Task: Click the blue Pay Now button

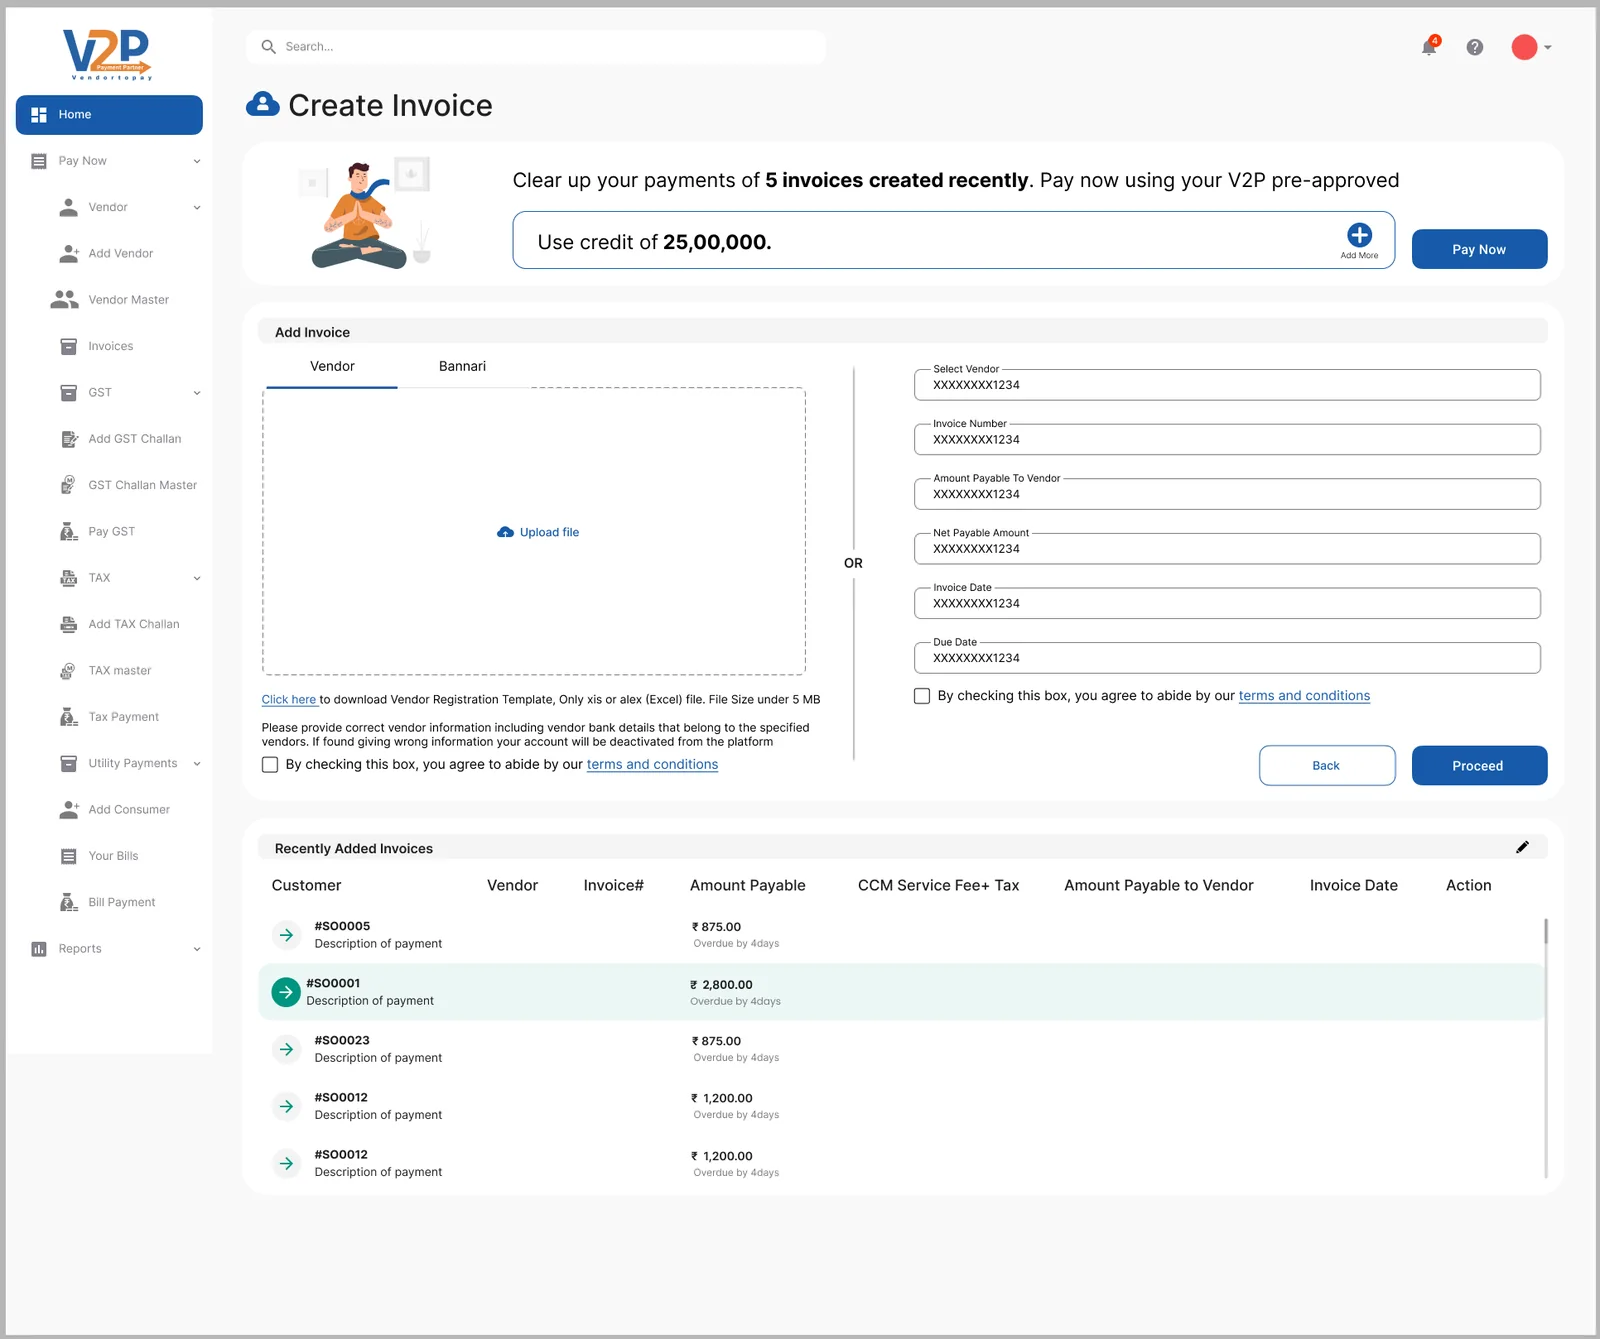Action: pyautogui.click(x=1479, y=250)
